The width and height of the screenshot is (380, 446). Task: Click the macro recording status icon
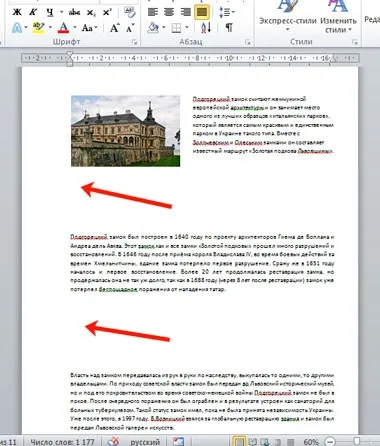[x=178, y=442]
